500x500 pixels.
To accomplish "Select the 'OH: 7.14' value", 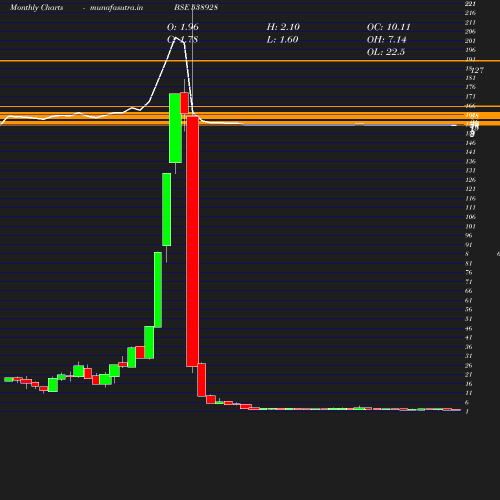I will click(386, 40).
